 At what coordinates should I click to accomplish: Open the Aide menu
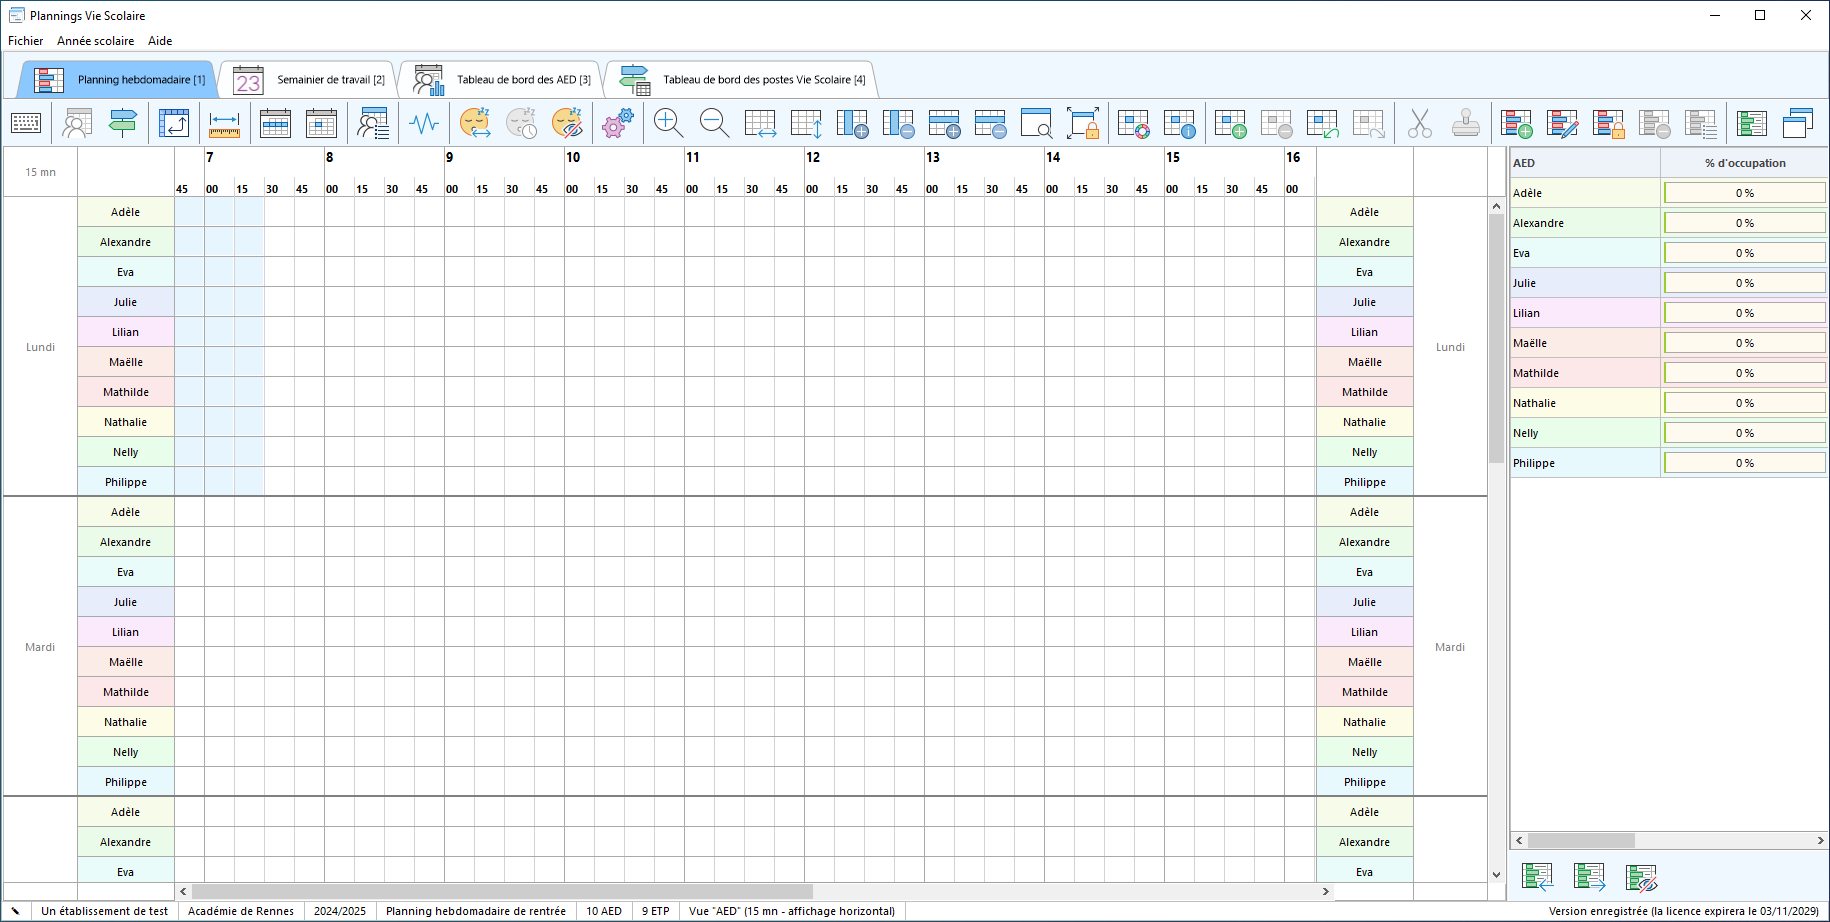(160, 41)
